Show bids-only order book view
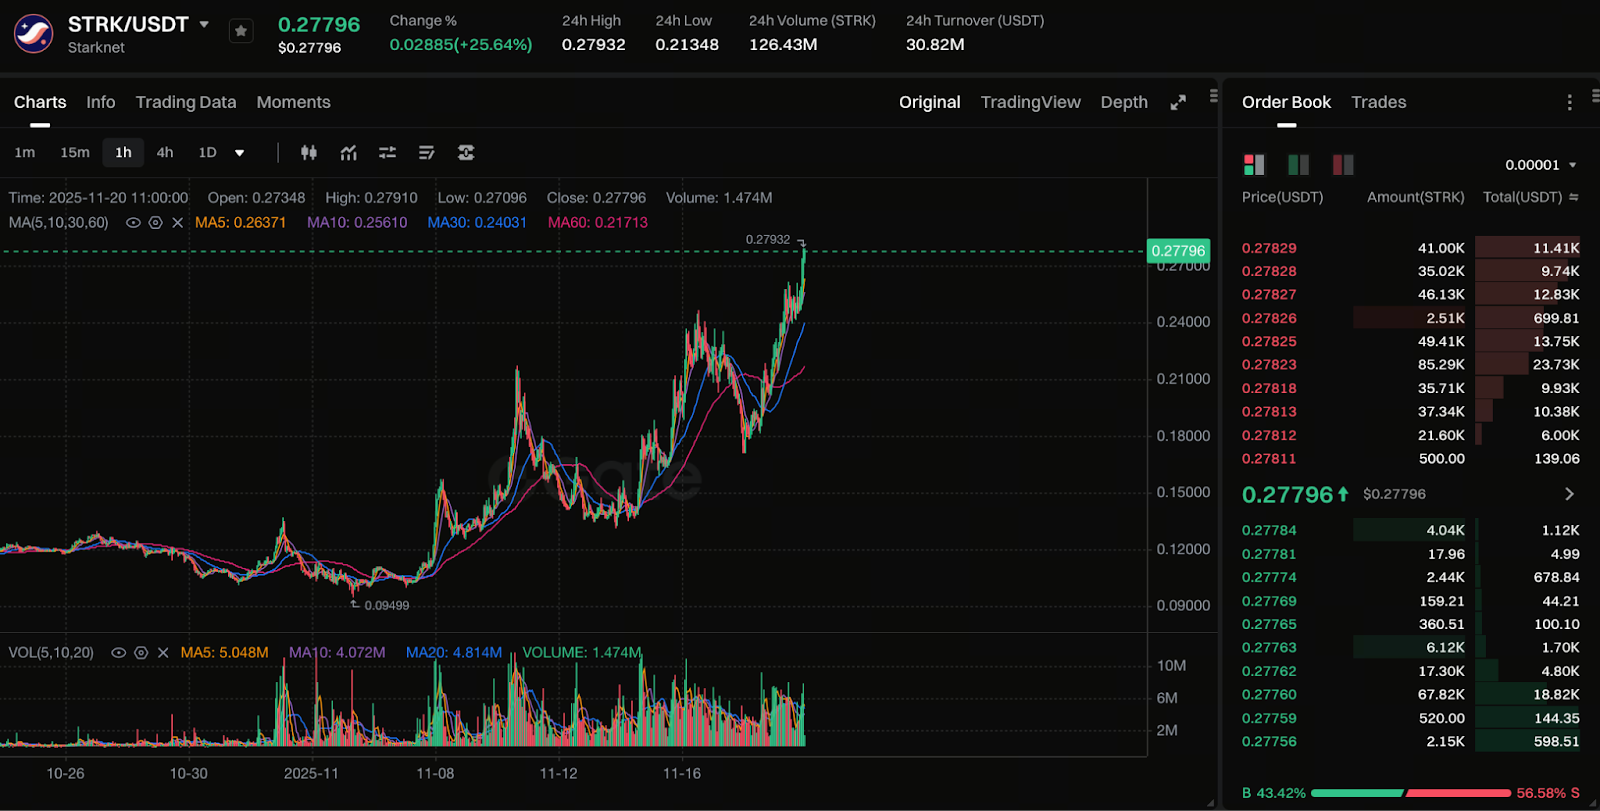This screenshot has width=1600, height=811. [x=1298, y=164]
